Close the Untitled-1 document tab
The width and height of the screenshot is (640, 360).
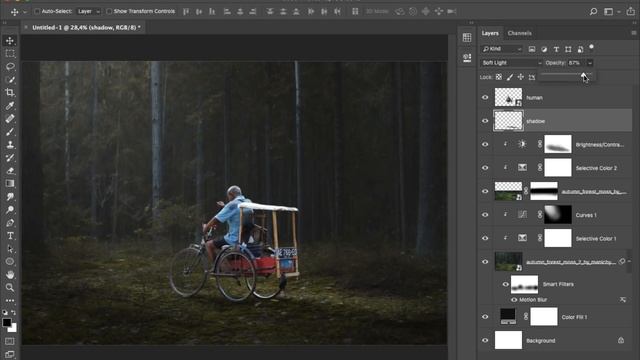click(x=26, y=27)
